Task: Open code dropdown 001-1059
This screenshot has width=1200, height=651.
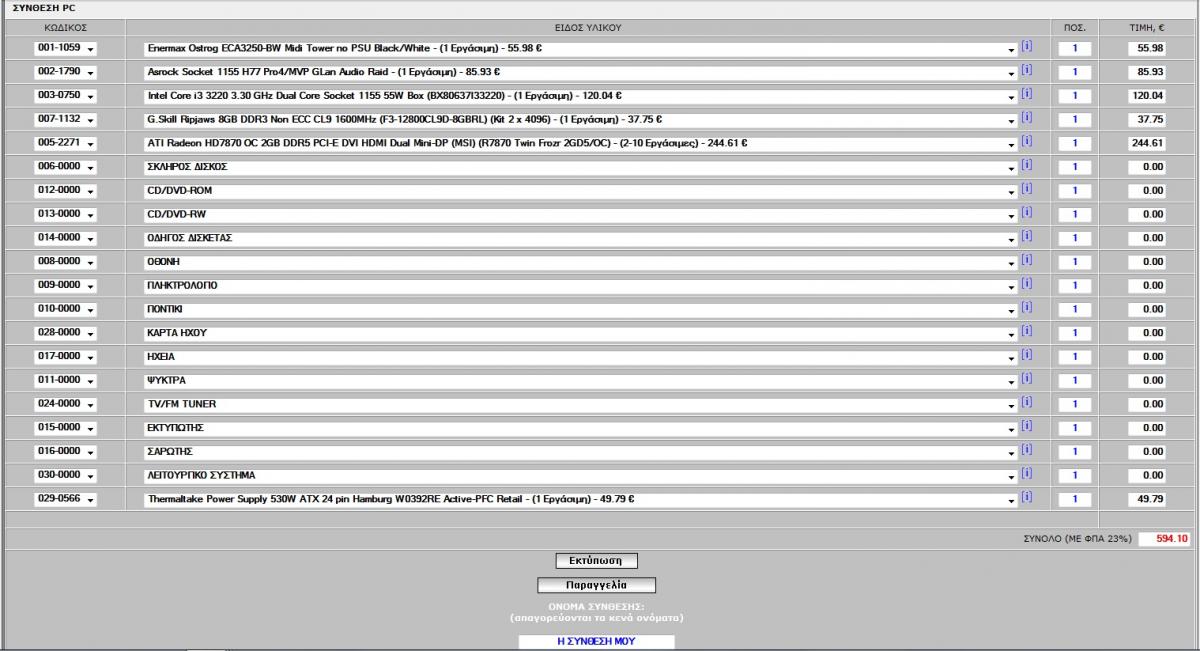Action: [64, 48]
